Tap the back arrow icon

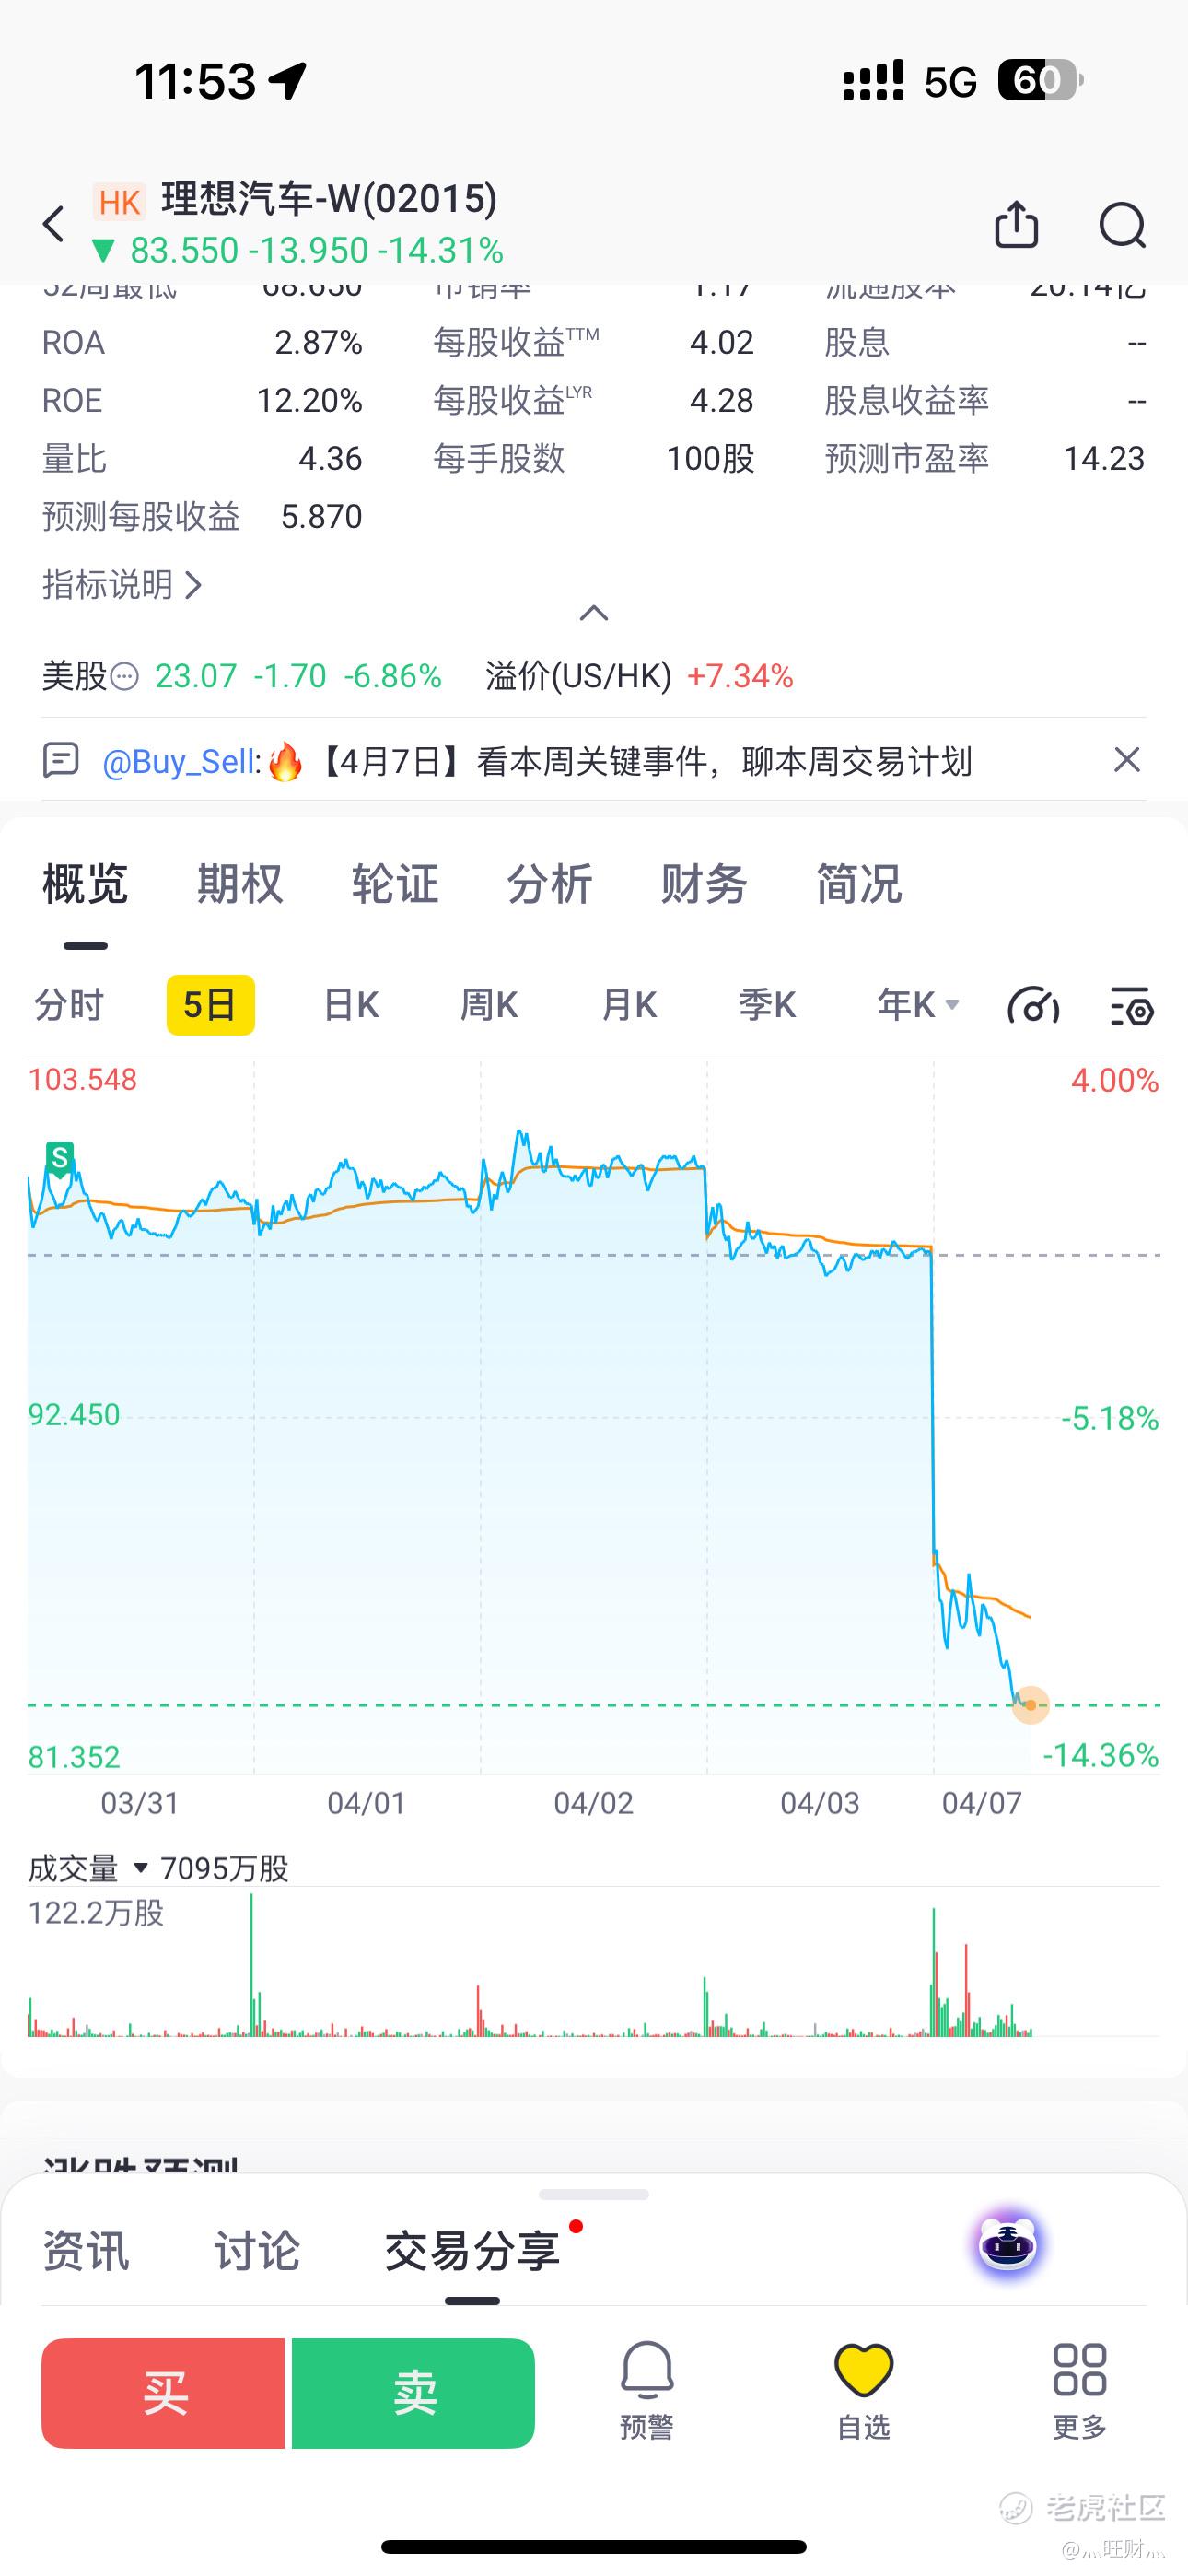point(54,224)
